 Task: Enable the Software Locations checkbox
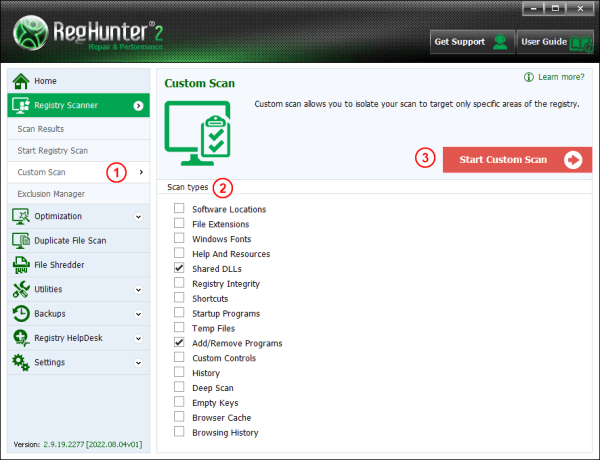tap(179, 209)
